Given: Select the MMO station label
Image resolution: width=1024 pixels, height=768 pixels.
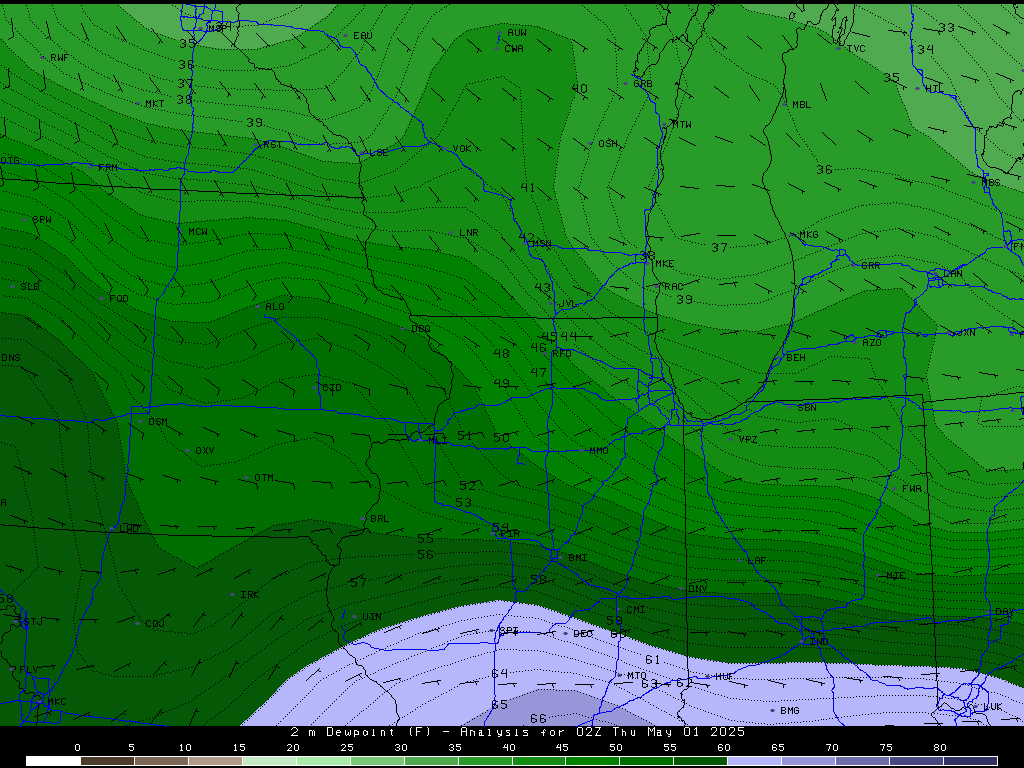Looking at the screenshot, I should [599, 451].
